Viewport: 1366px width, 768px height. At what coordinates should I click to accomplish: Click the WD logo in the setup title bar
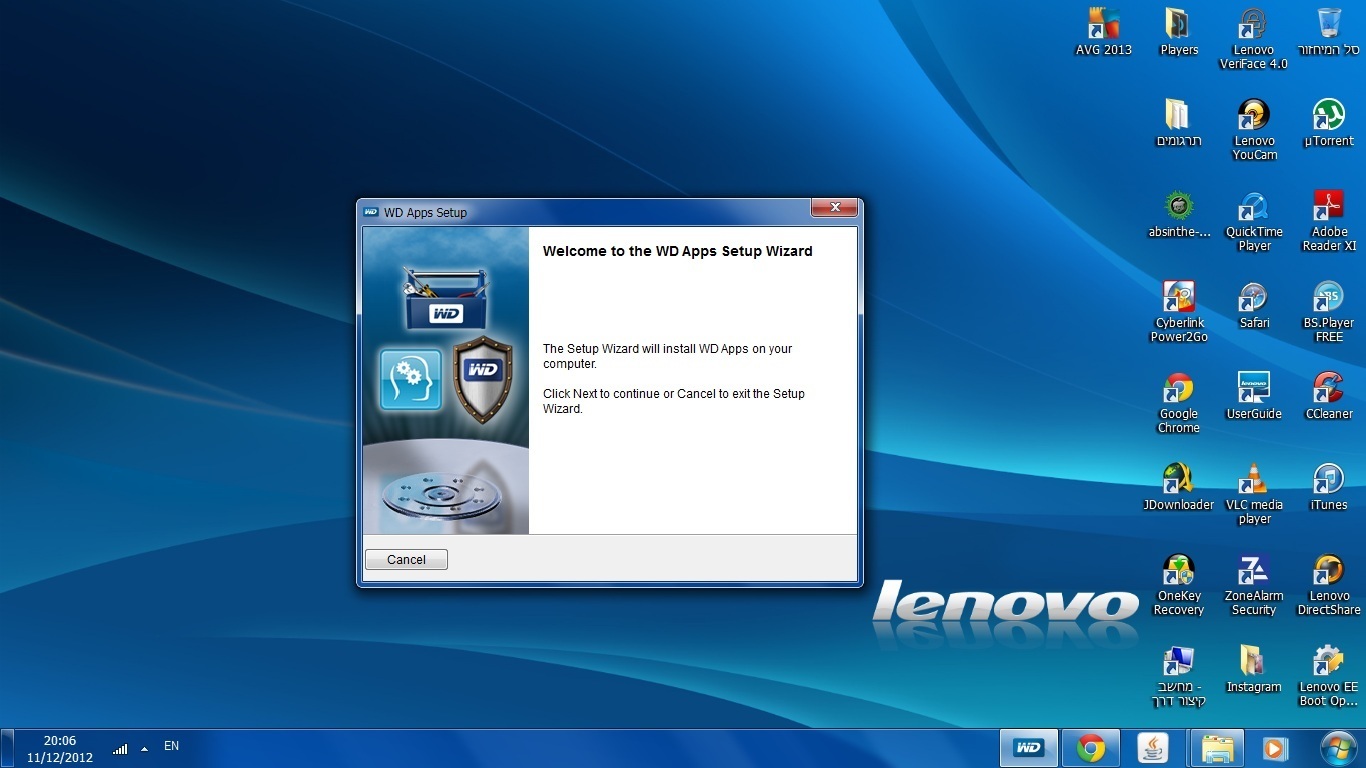pyautogui.click(x=371, y=212)
